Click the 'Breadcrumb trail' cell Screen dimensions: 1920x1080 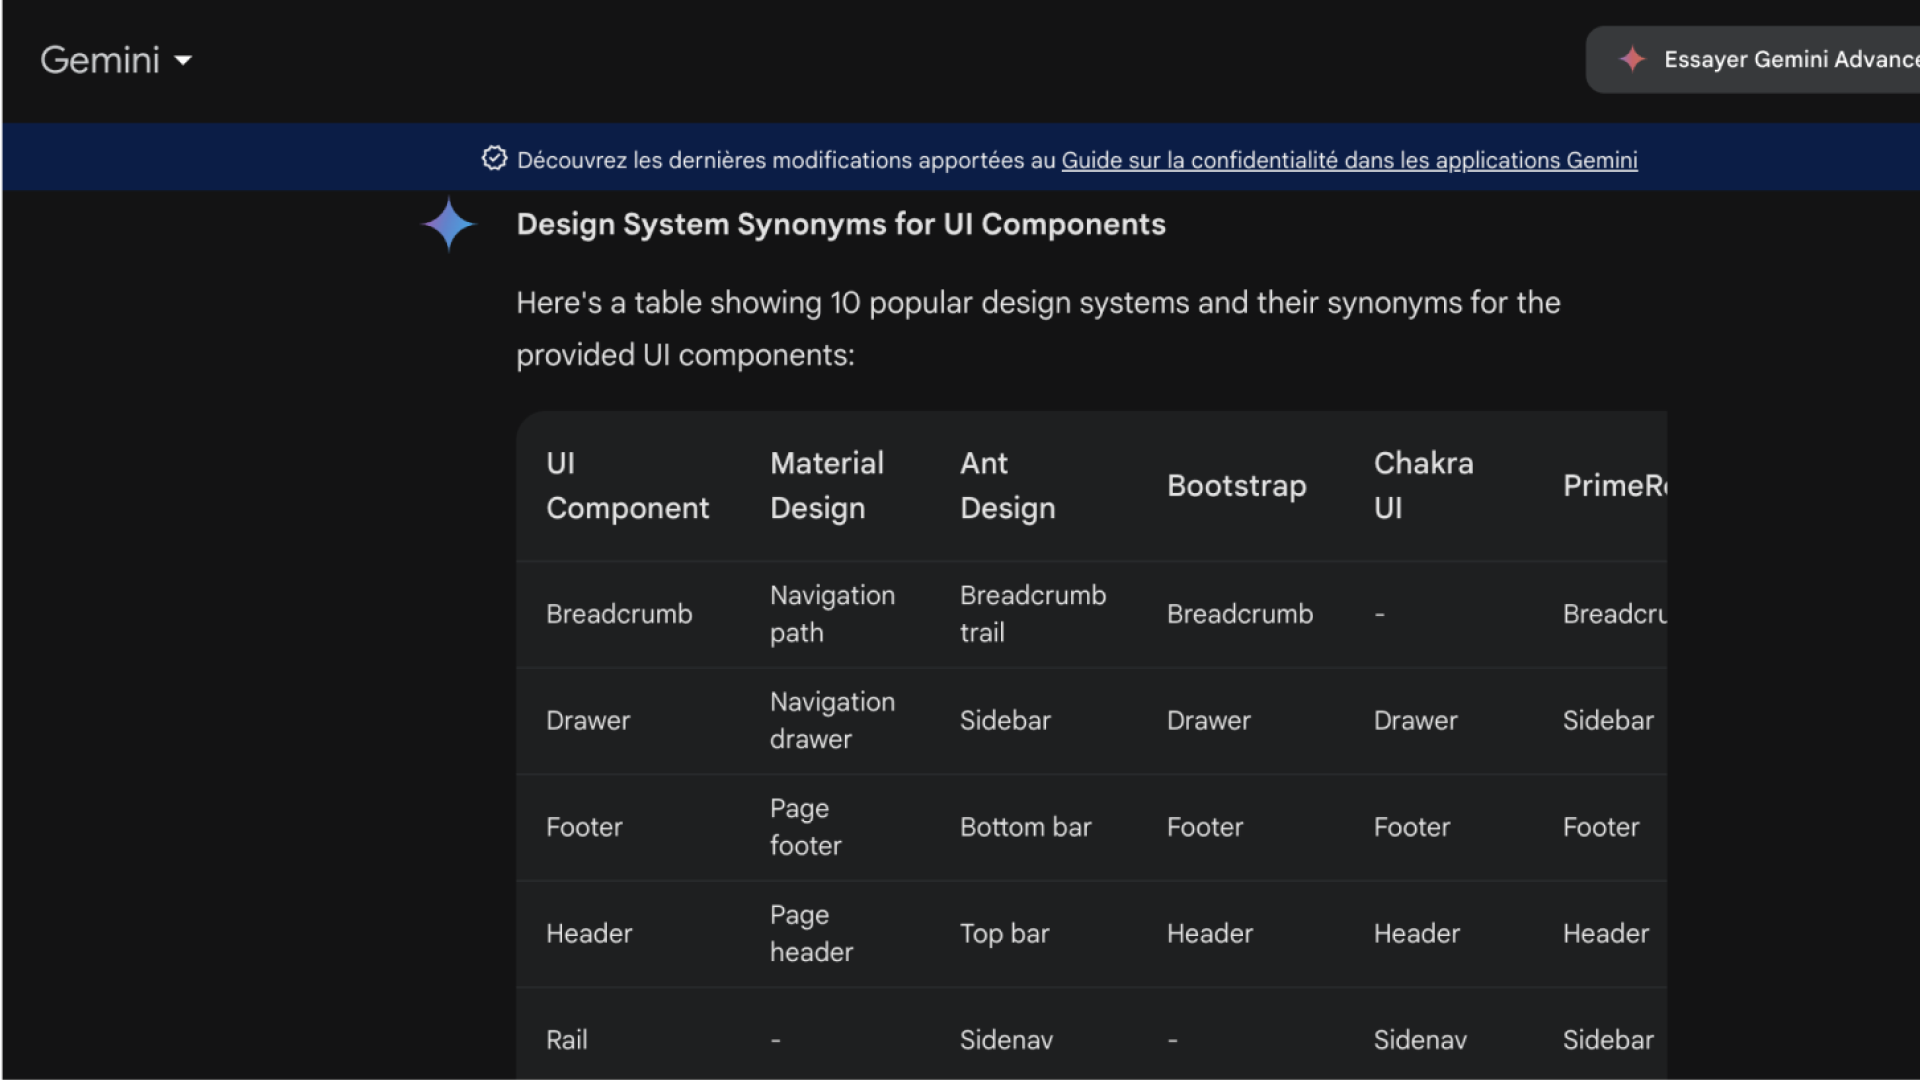[x=1033, y=614]
